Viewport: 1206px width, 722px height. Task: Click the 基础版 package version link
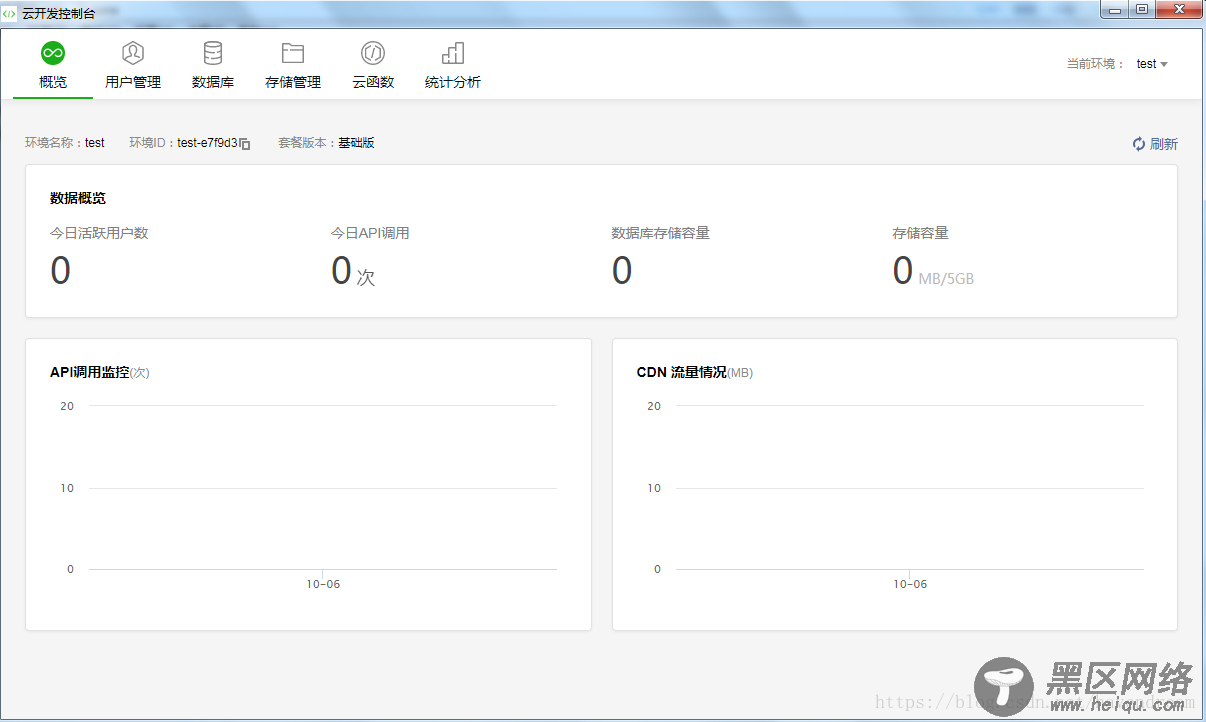[x=356, y=143]
